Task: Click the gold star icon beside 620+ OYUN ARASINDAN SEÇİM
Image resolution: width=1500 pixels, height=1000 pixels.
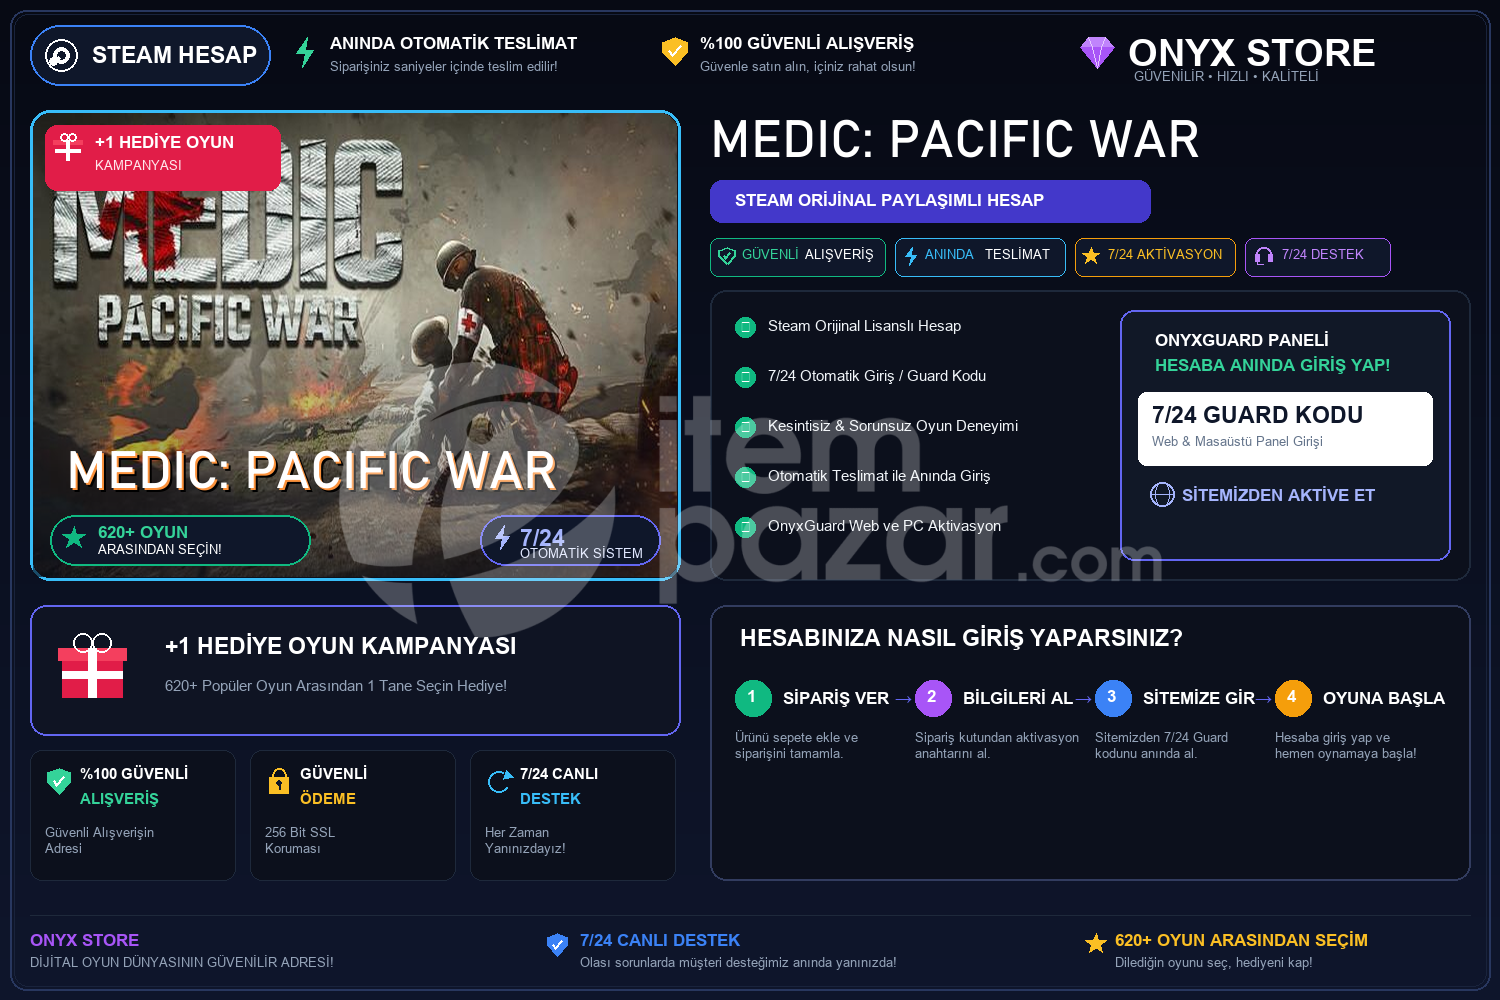Action: pos(1095,943)
